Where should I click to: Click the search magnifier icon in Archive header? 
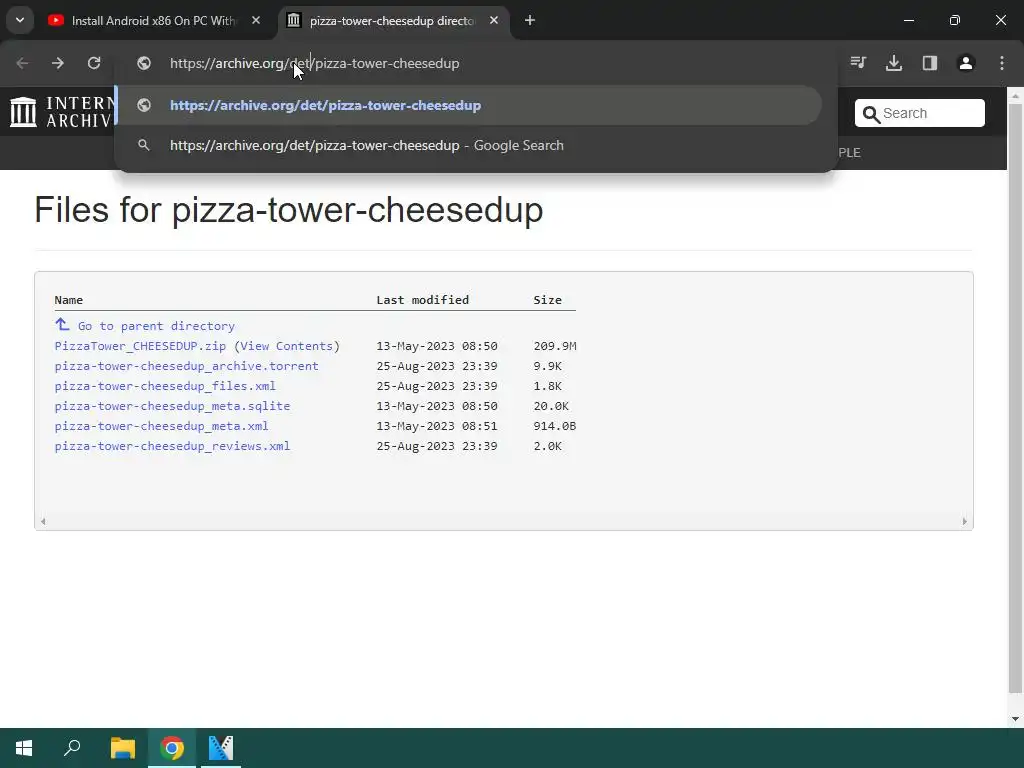[871, 114]
